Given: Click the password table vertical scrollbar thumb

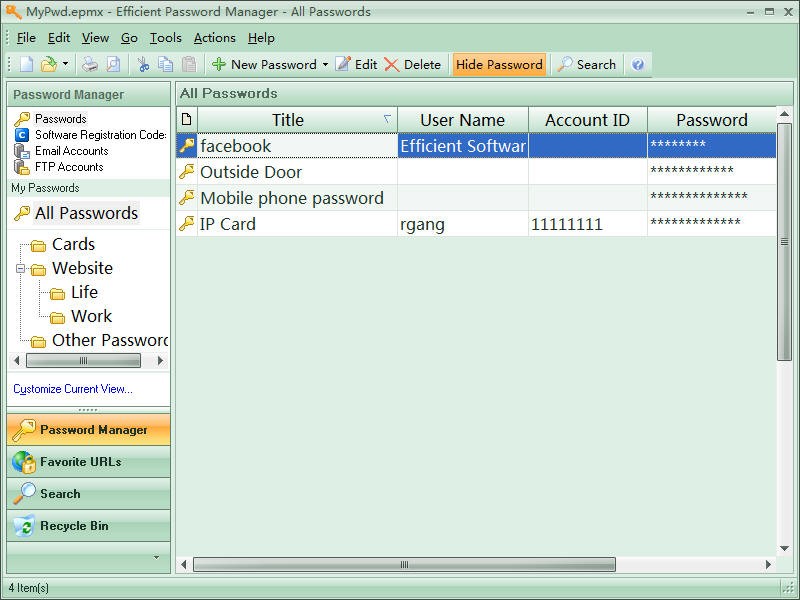Looking at the screenshot, I should coord(784,242).
